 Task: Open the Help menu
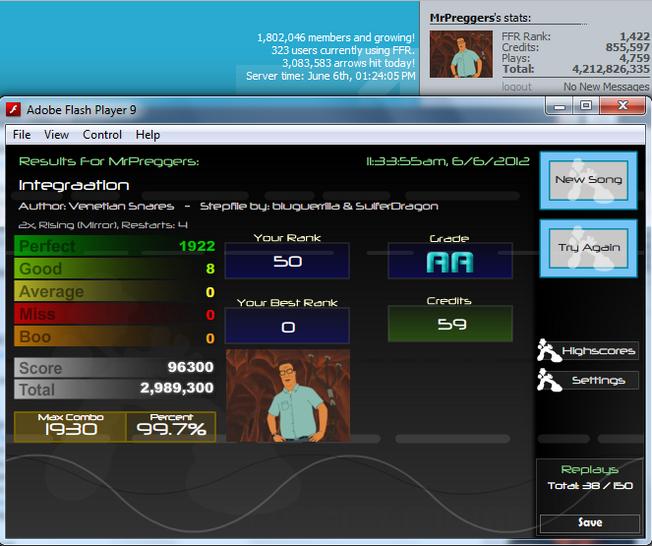pyautogui.click(x=148, y=135)
